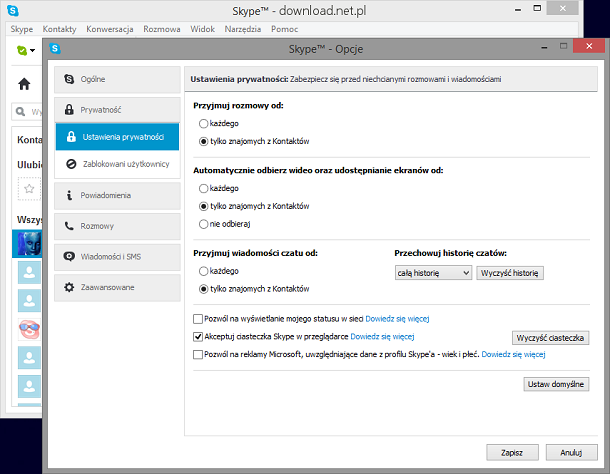Accept chat messages from każdego
610x474 pixels.
203,271
